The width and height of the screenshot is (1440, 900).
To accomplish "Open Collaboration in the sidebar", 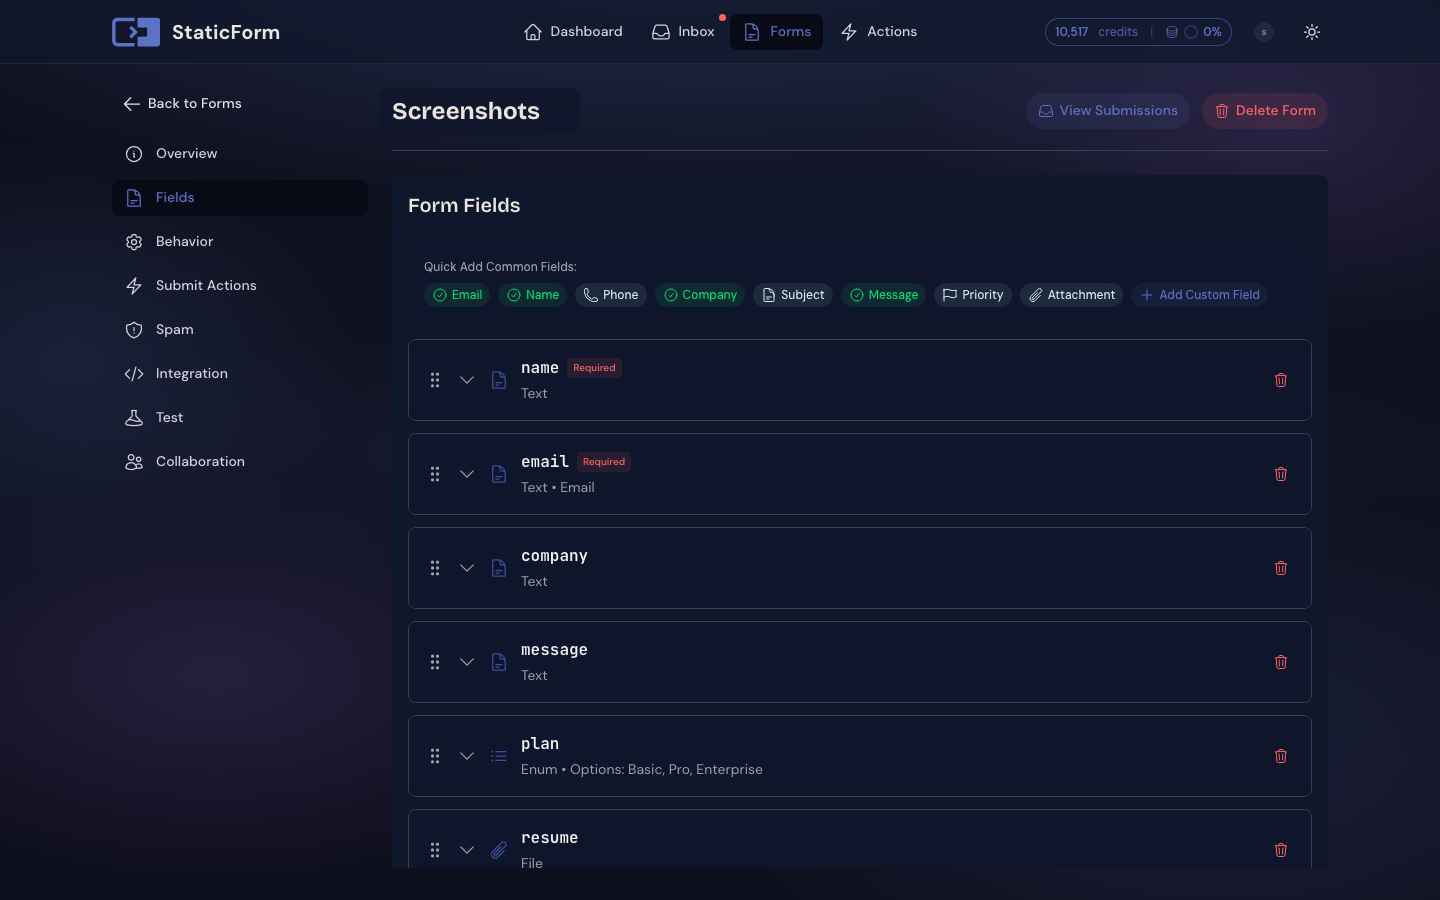I will point(240,462).
